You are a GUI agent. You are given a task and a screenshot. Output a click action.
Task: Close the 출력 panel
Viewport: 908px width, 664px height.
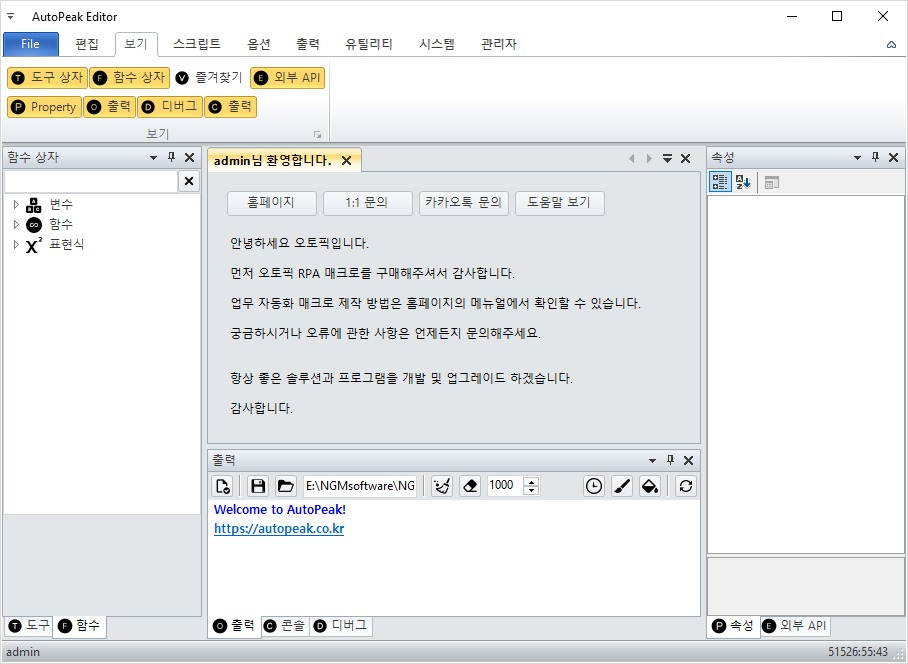tap(689, 461)
